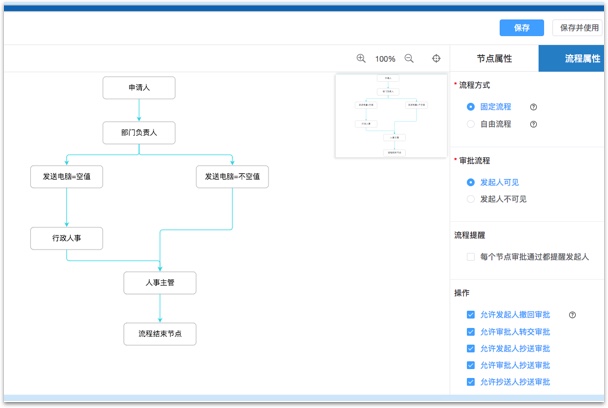This screenshot has width=608, height=408.
Task: Click help icon beside 允许发起人撤回审批
Action: [572, 315]
